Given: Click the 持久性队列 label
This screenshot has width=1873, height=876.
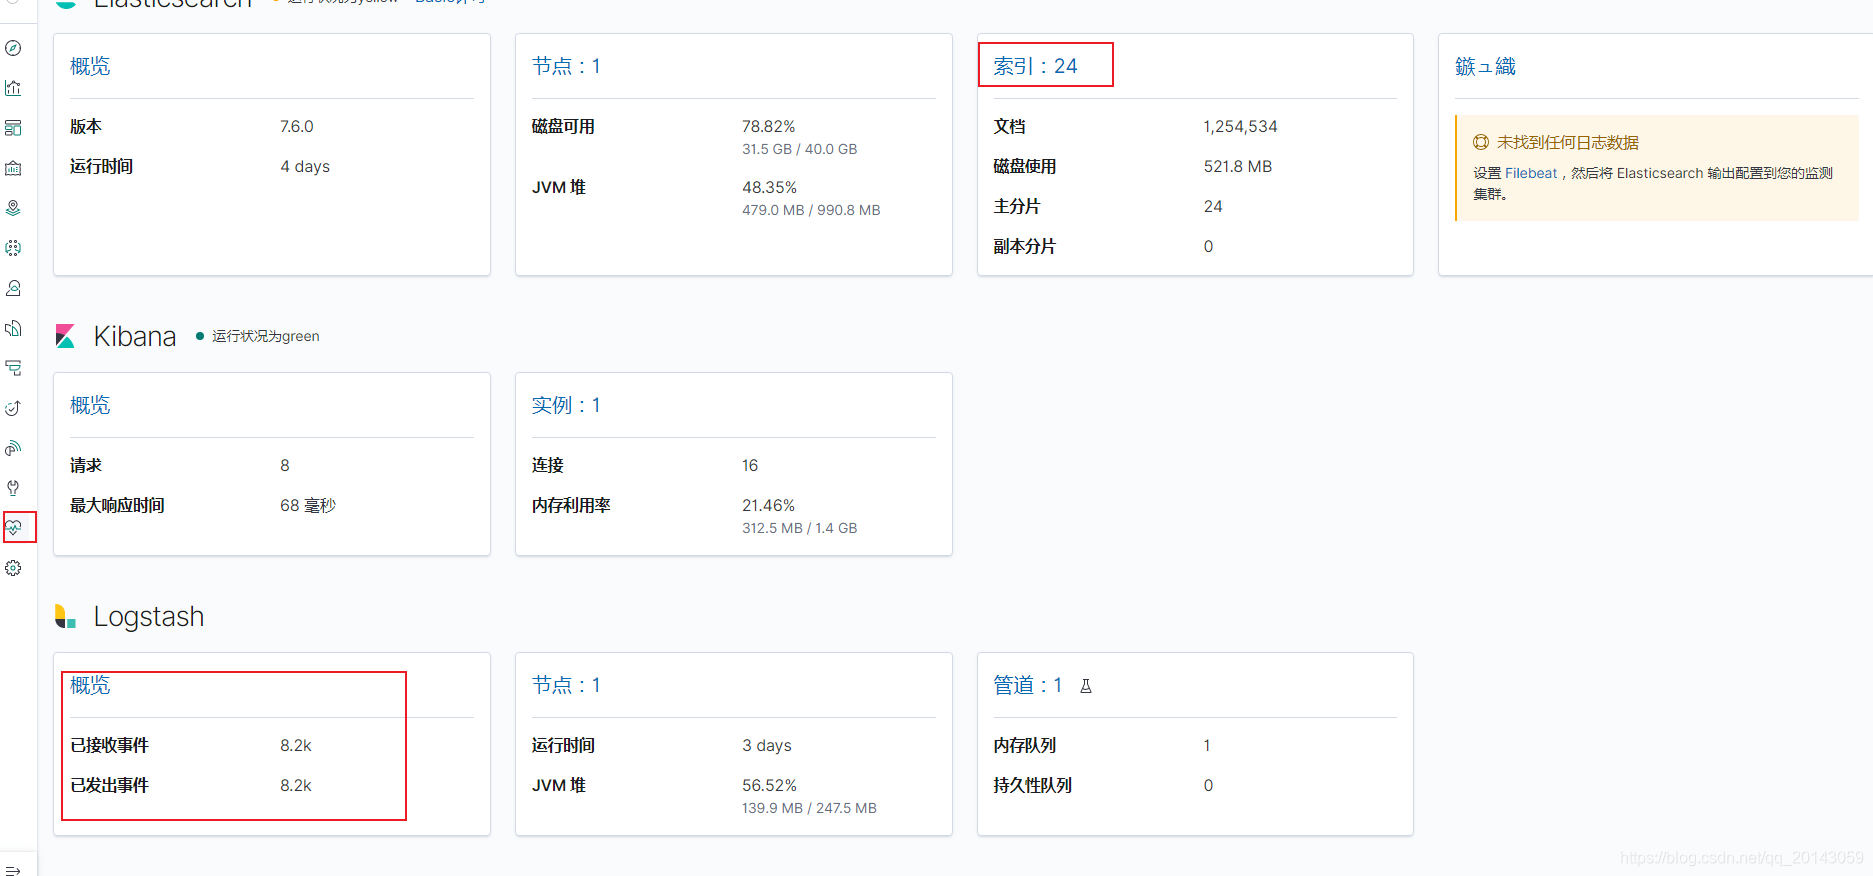Looking at the screenshot, I should point(1033,786).
